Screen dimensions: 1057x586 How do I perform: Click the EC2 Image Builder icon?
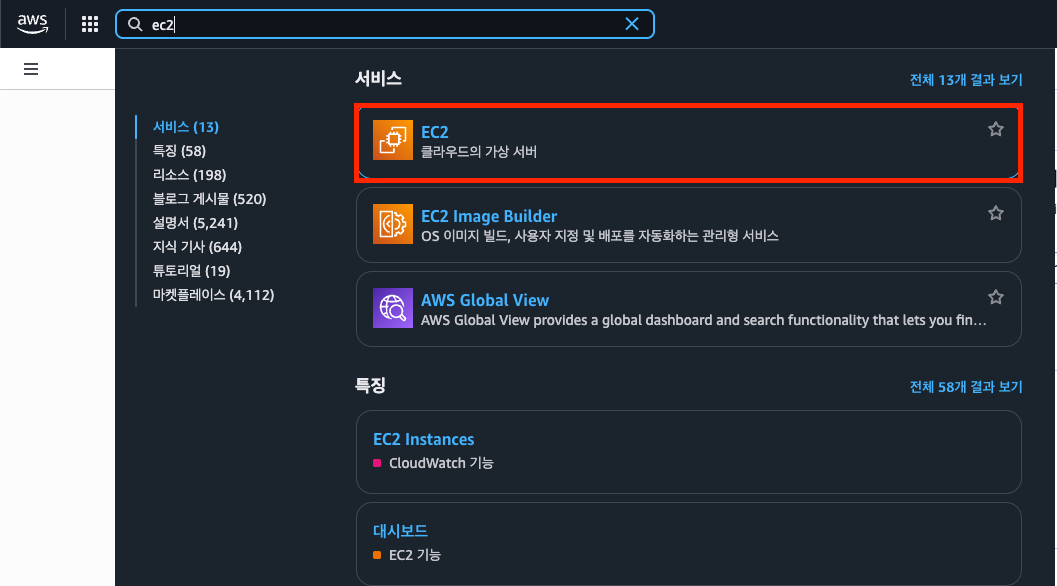tap(392, 224)
